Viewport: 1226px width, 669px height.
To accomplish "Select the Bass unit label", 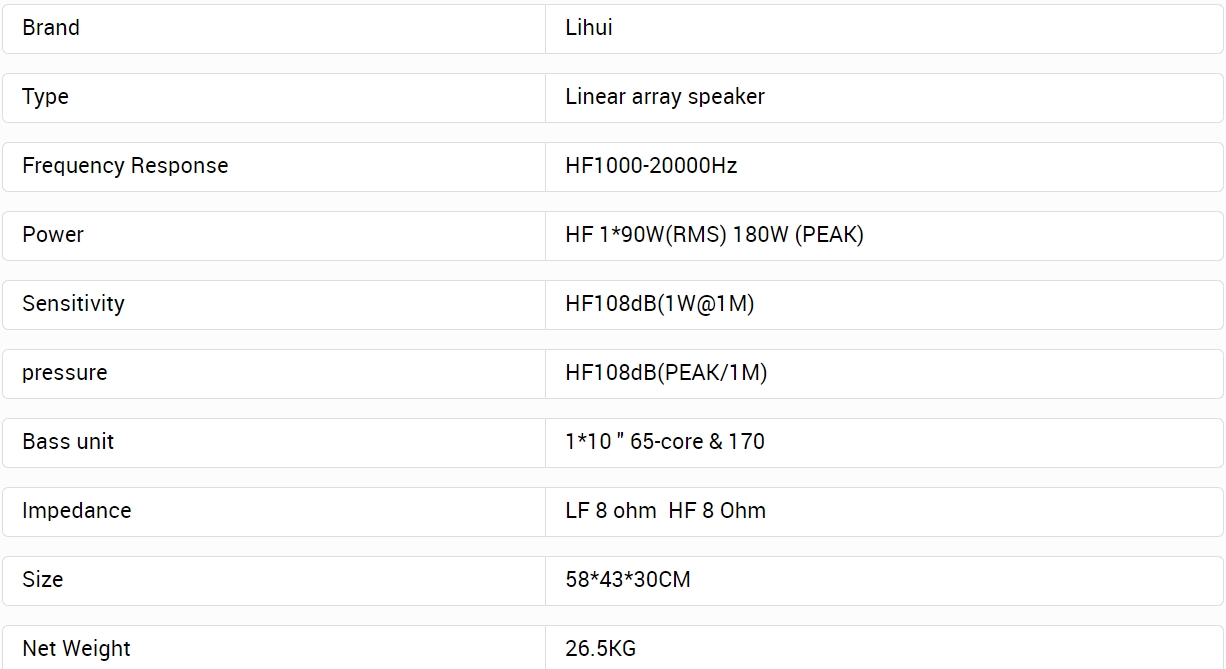I will [x=68, y=442].
